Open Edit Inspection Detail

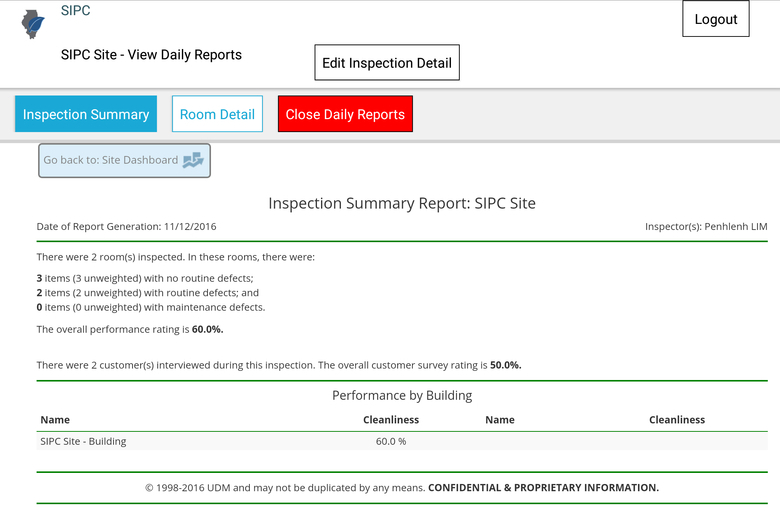[386, 63]
